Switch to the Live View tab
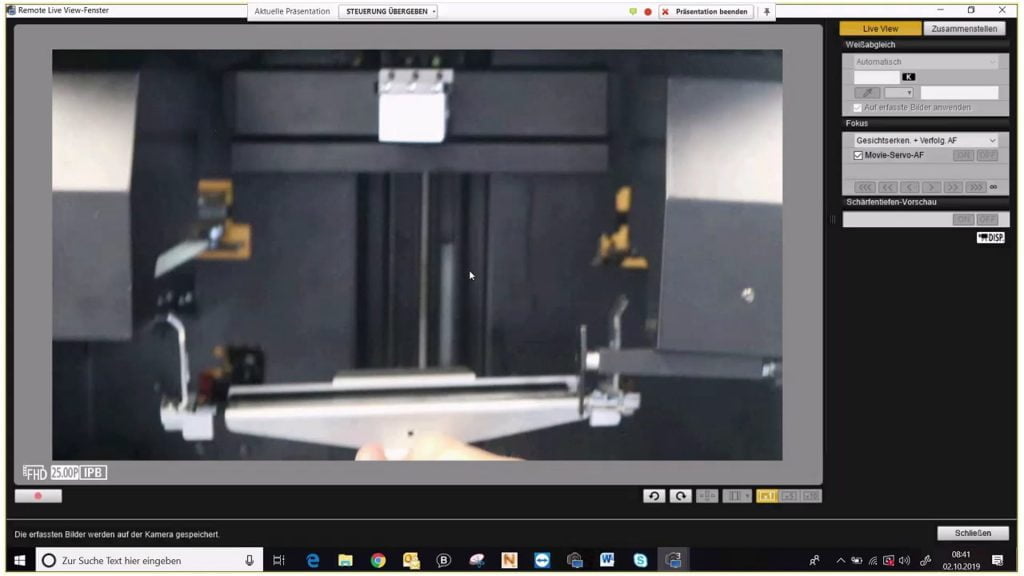 point(880,29)
